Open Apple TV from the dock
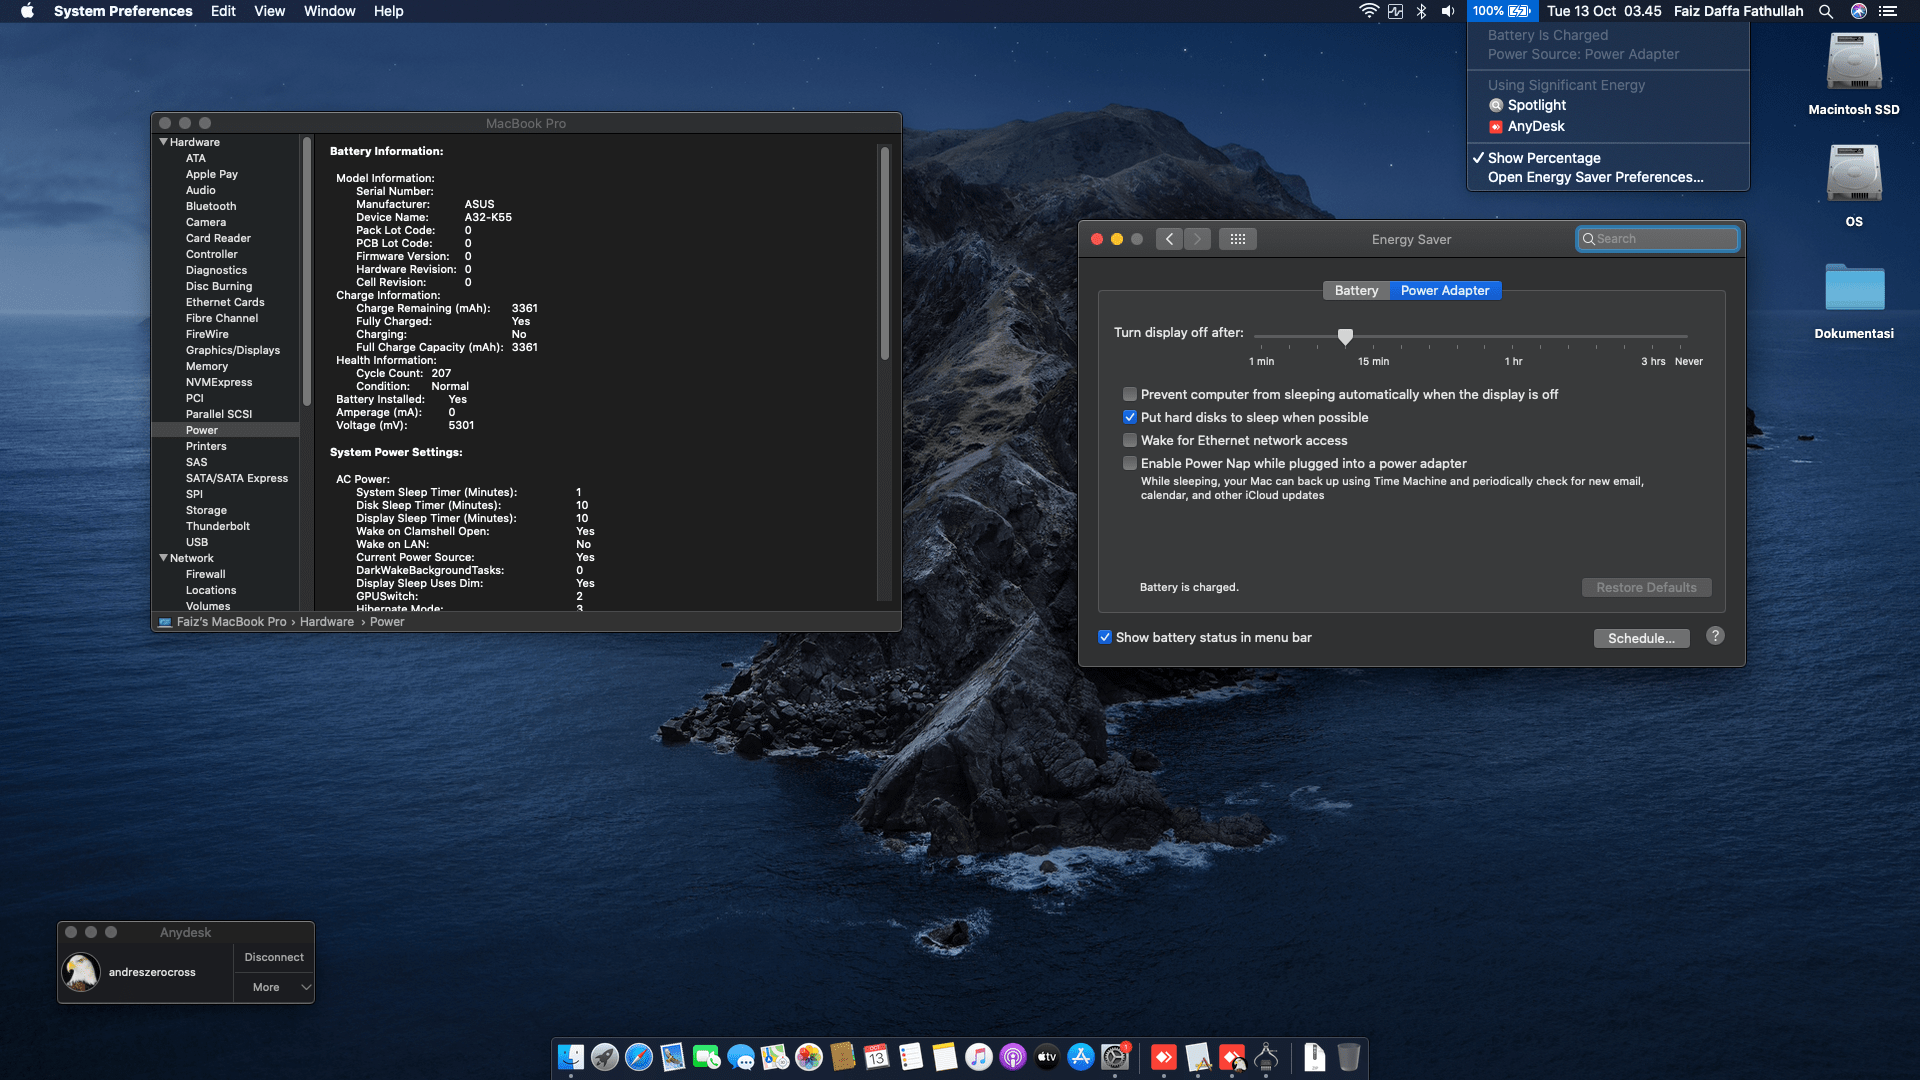Viewport: 1920px width, 1080px height. [x=1047, y=1057]
